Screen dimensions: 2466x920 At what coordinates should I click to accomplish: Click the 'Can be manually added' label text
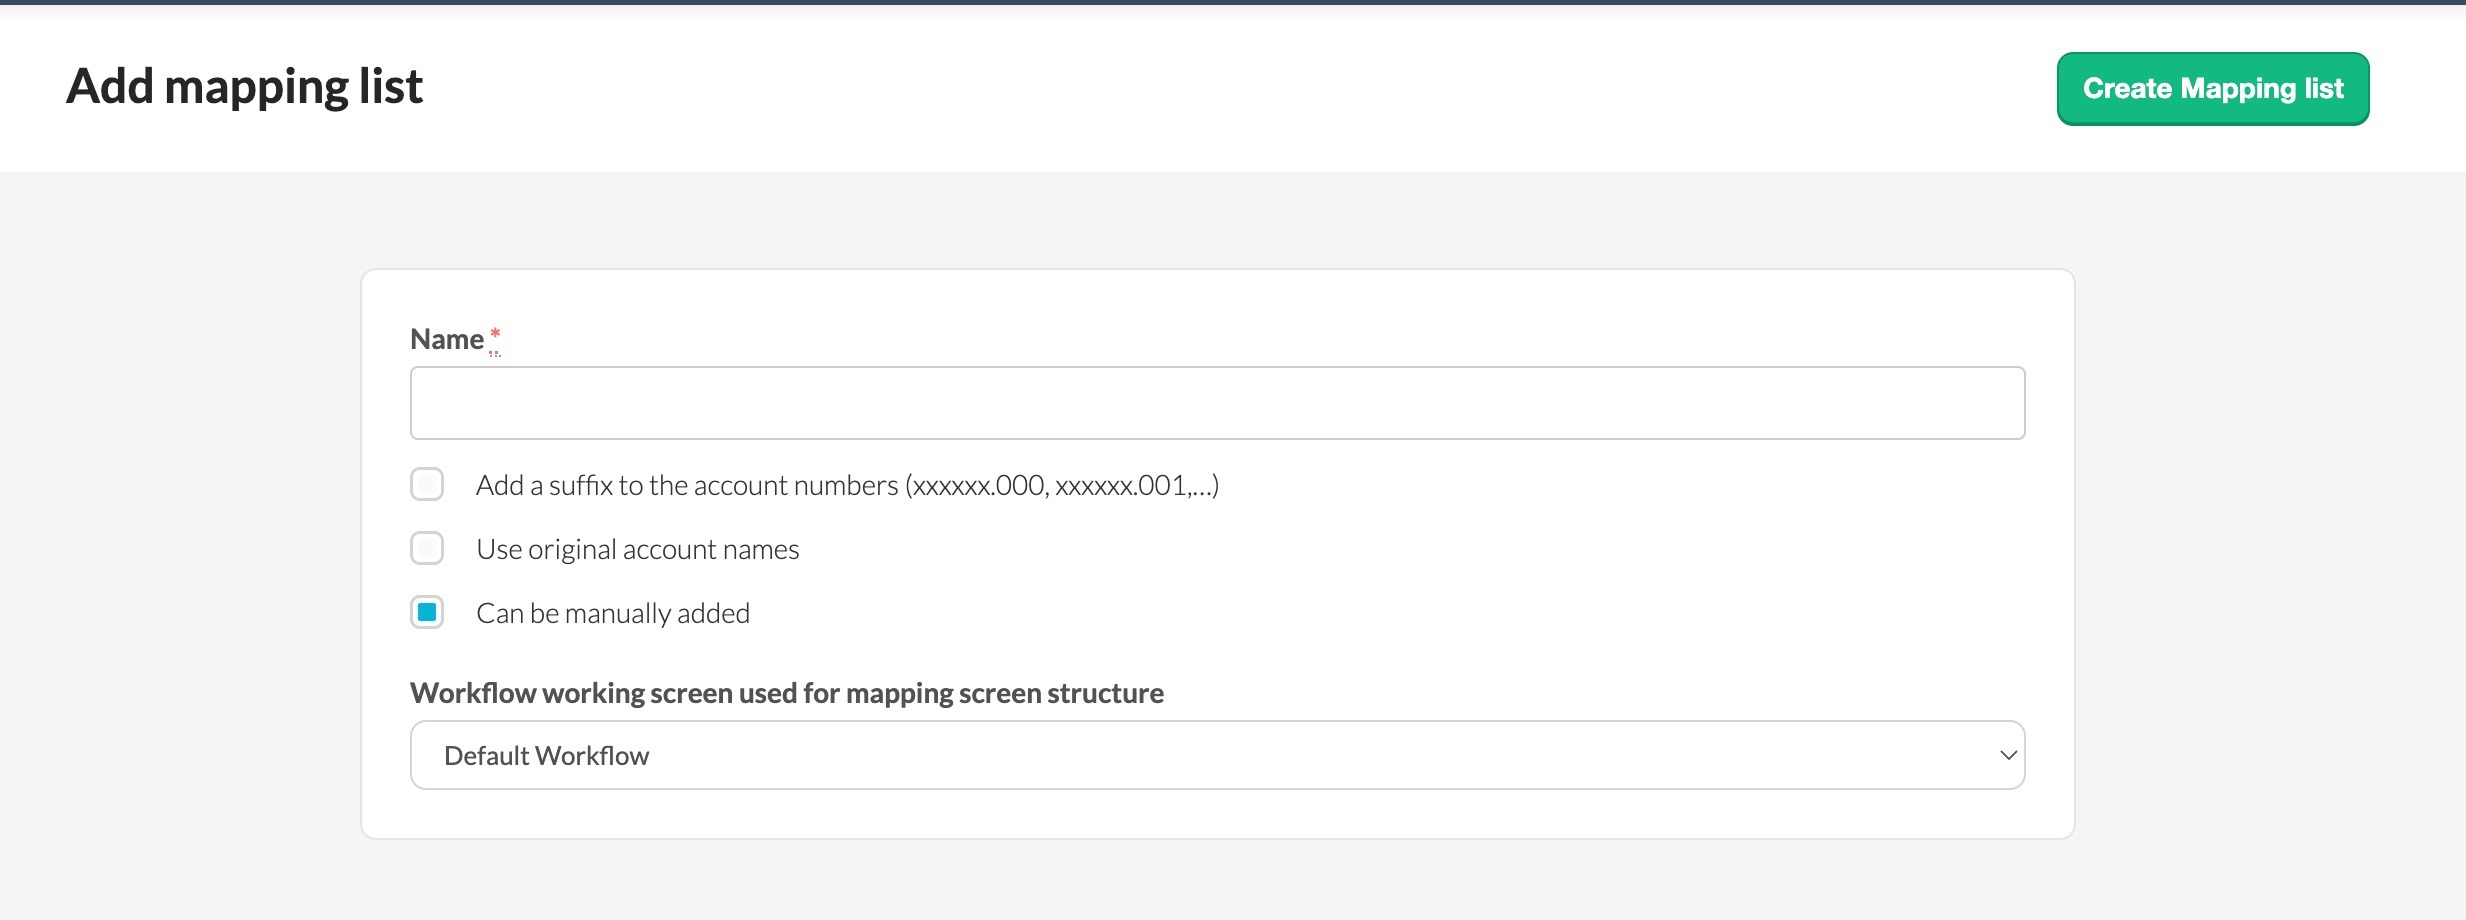(x=612, y=614)
